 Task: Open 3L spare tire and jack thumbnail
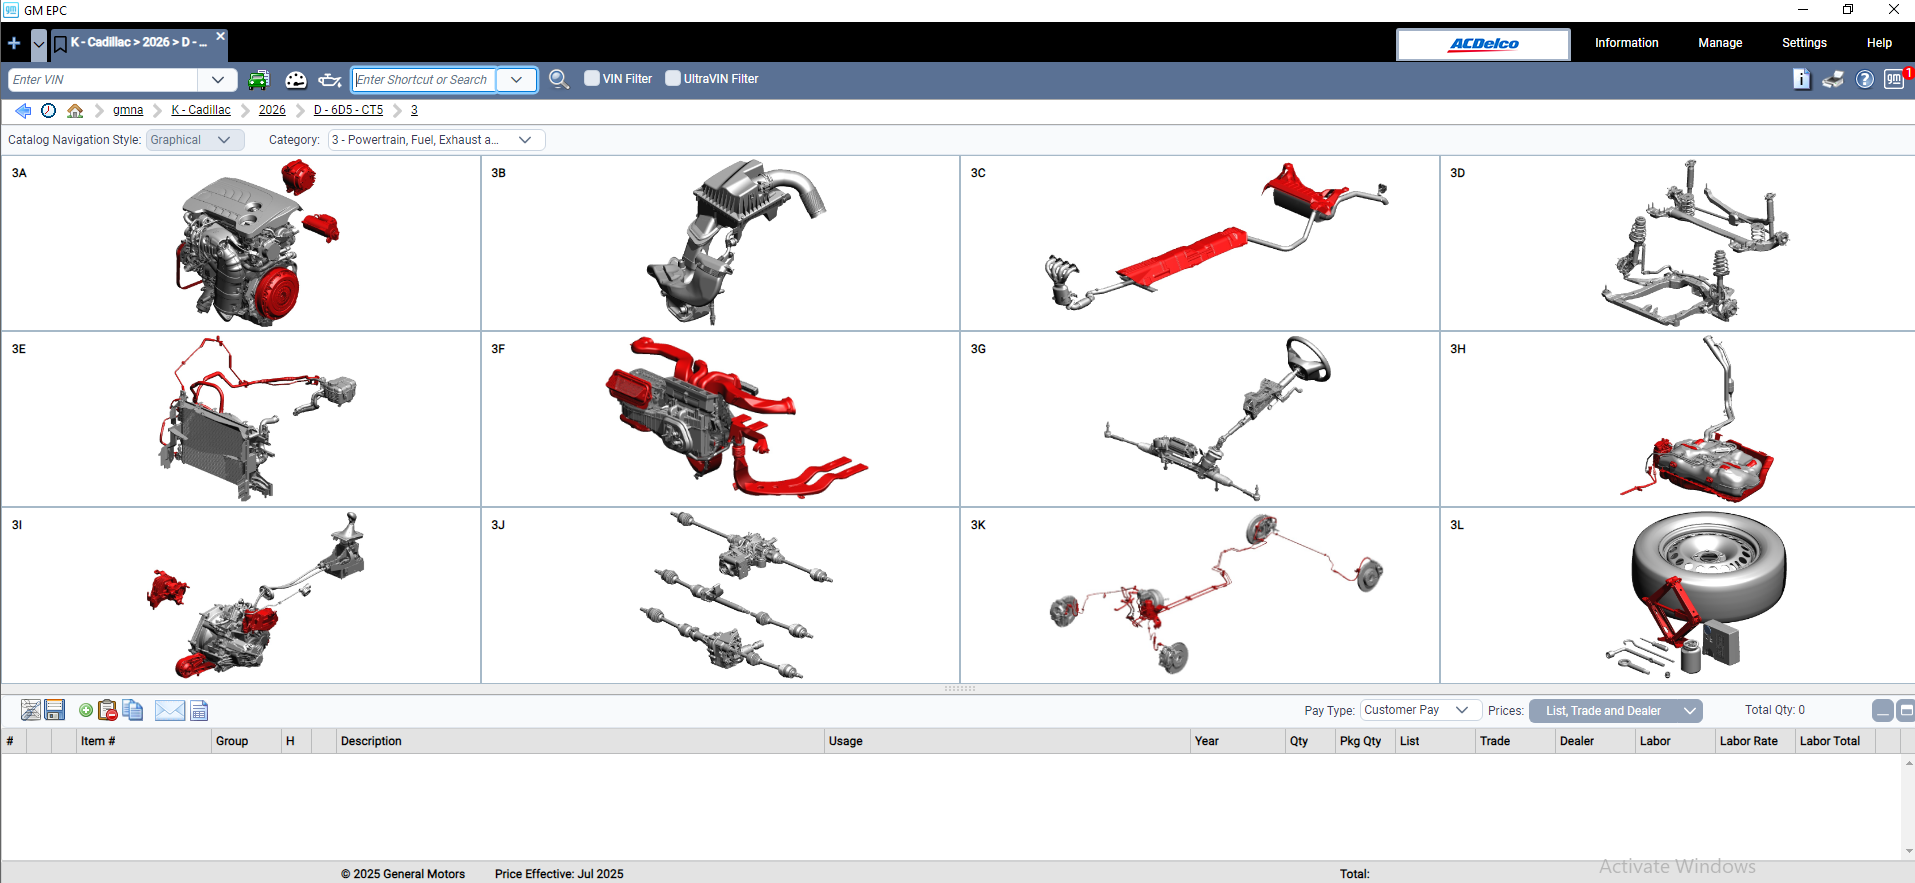click(x=1677, y=595)
